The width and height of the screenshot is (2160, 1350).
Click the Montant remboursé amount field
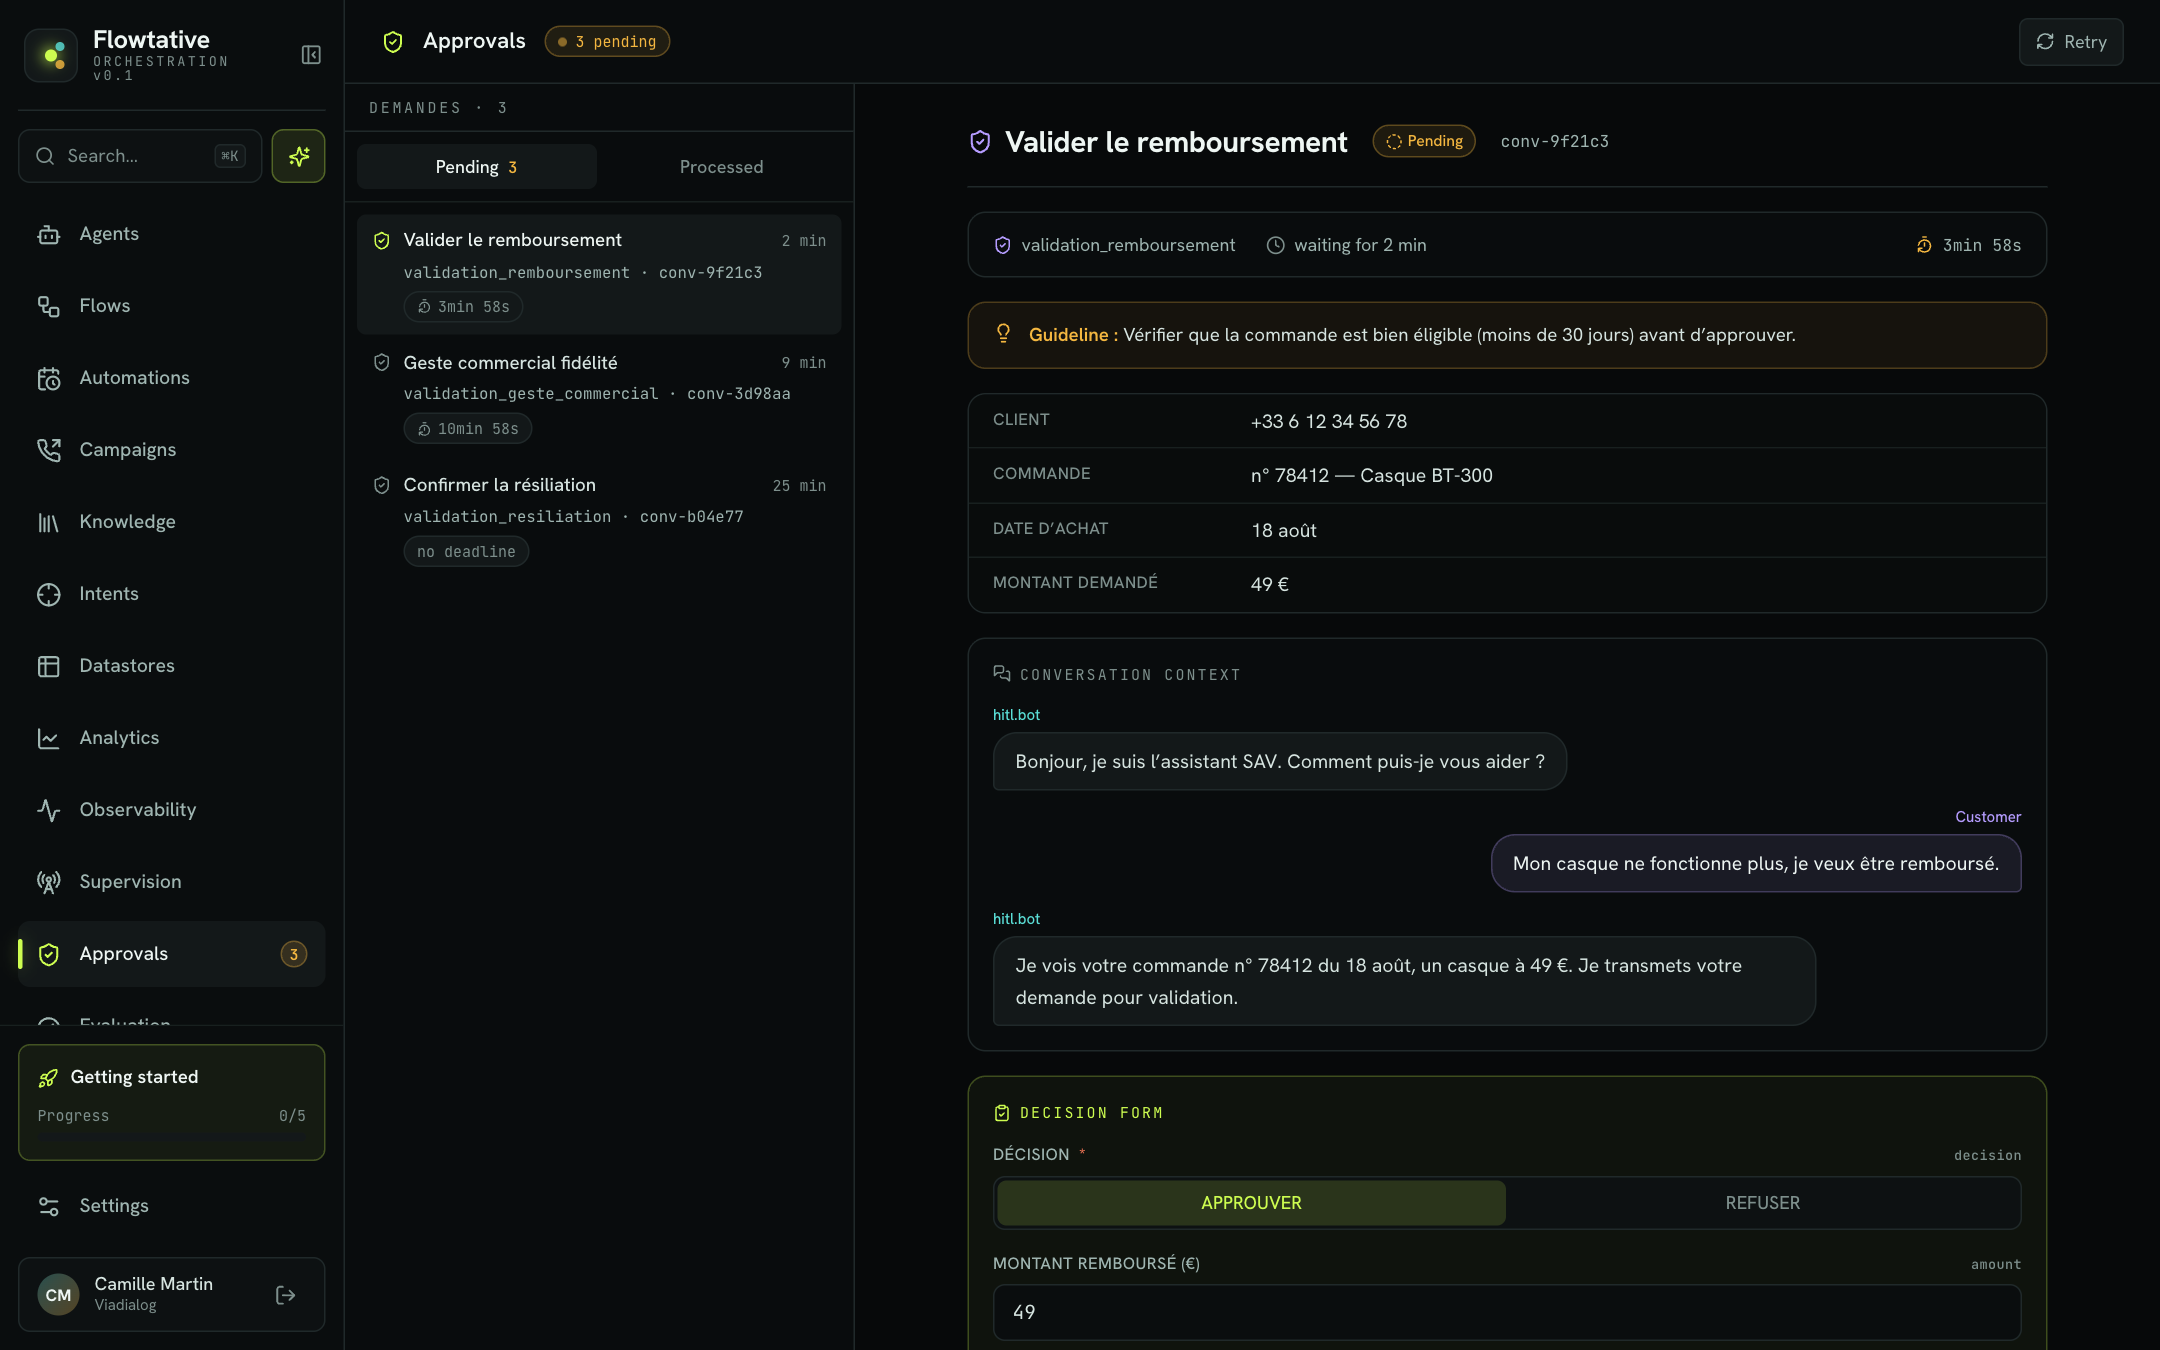pyautogui.click(x=1506, y=1312)
